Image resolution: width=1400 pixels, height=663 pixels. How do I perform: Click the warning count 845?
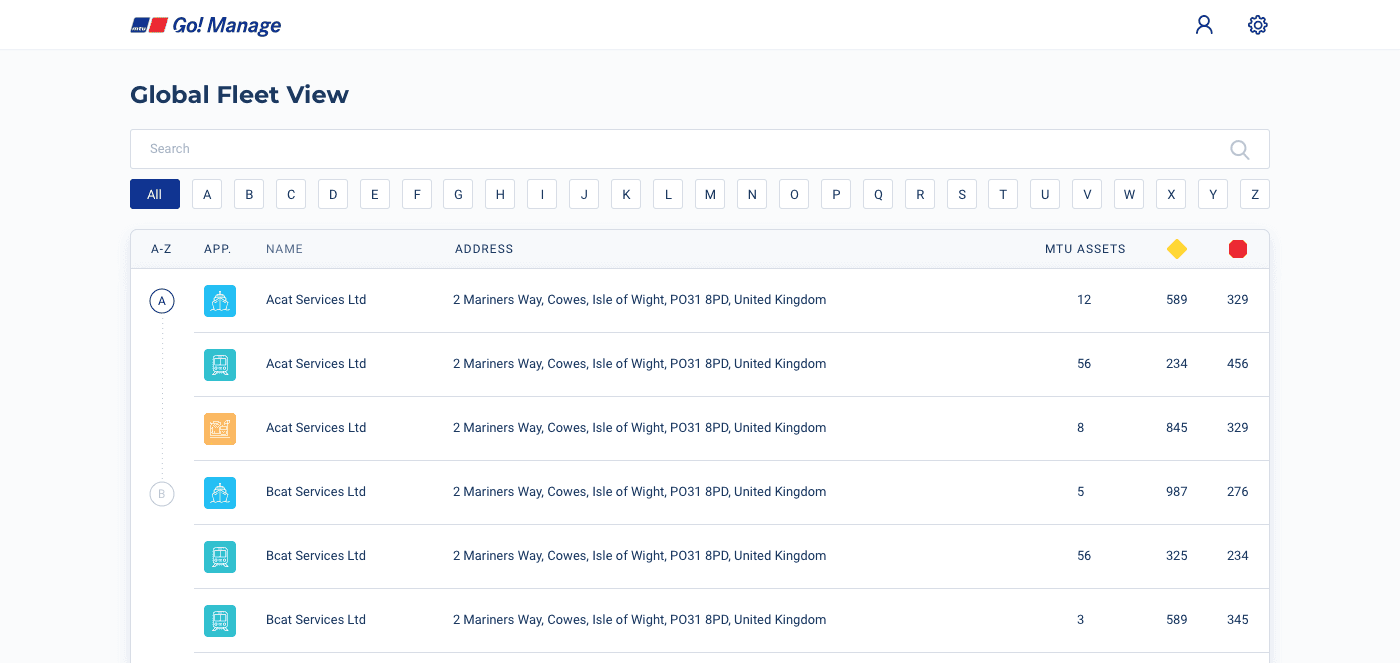coord(1177,428)
